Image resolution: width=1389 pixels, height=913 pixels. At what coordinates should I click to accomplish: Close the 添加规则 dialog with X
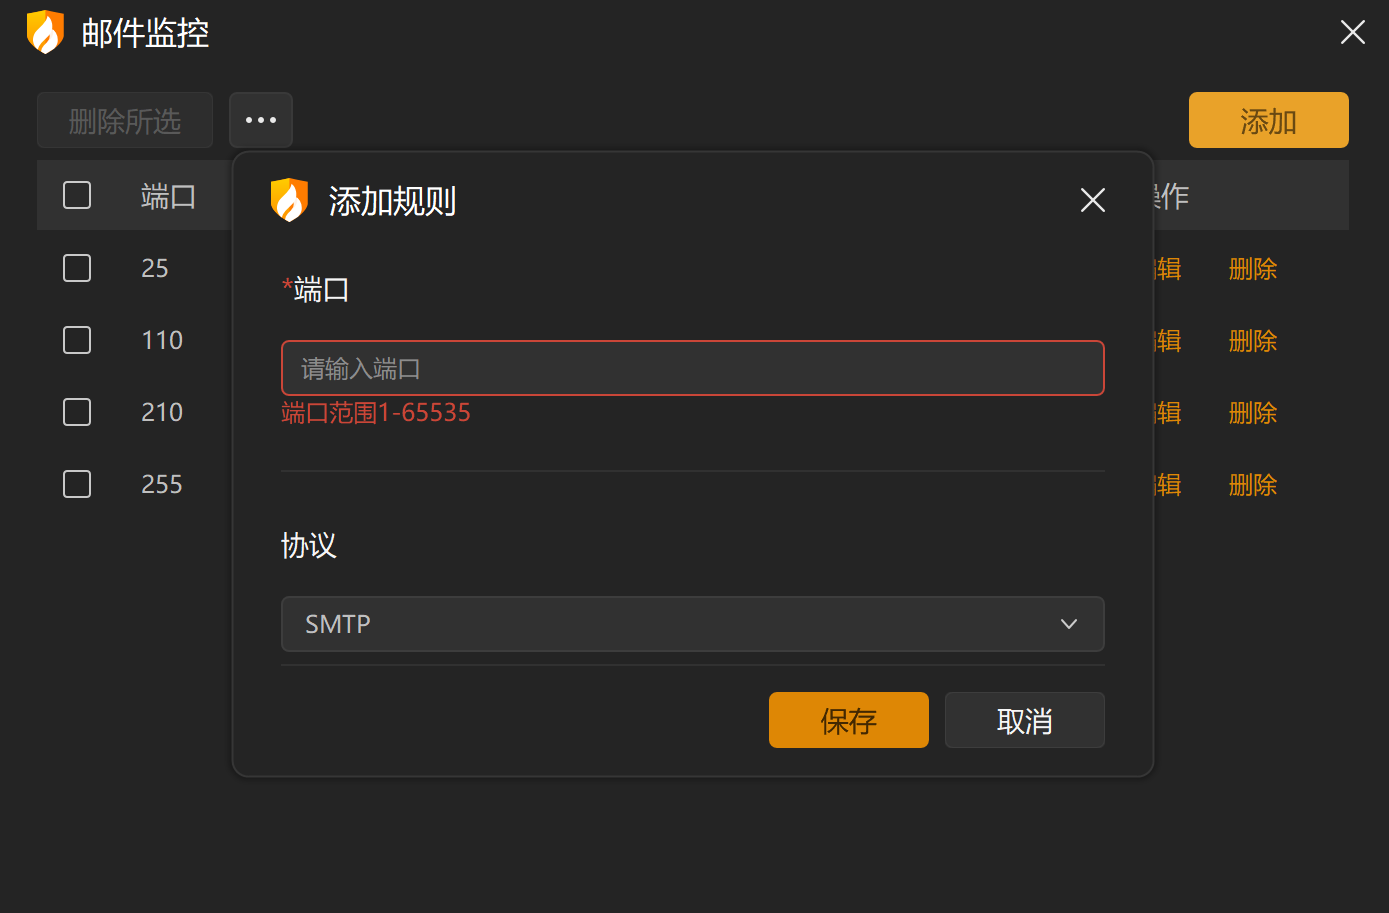[x=1092, y=200]
